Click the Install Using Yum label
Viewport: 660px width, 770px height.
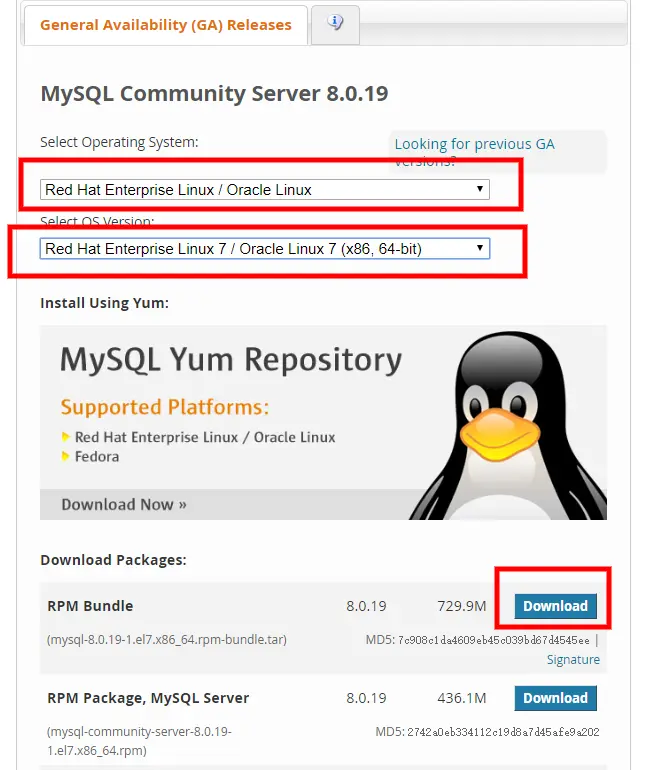pos(105,303)
